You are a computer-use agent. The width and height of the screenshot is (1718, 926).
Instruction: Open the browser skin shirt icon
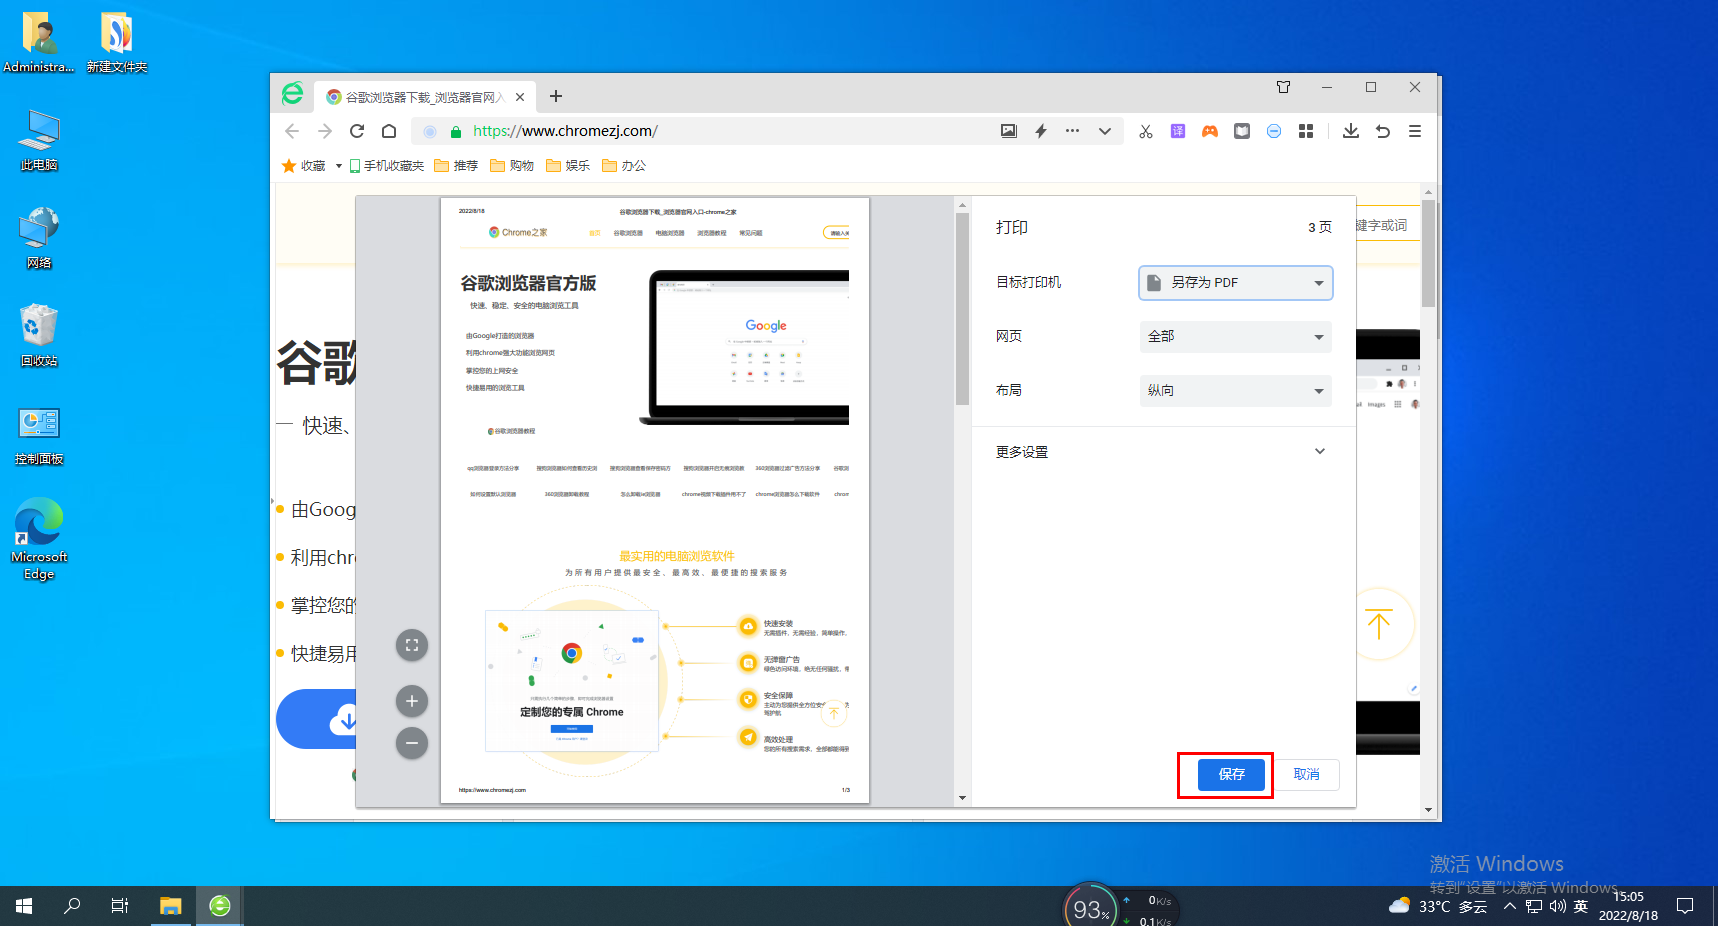pyautogui.click(x=1283, y=87)
